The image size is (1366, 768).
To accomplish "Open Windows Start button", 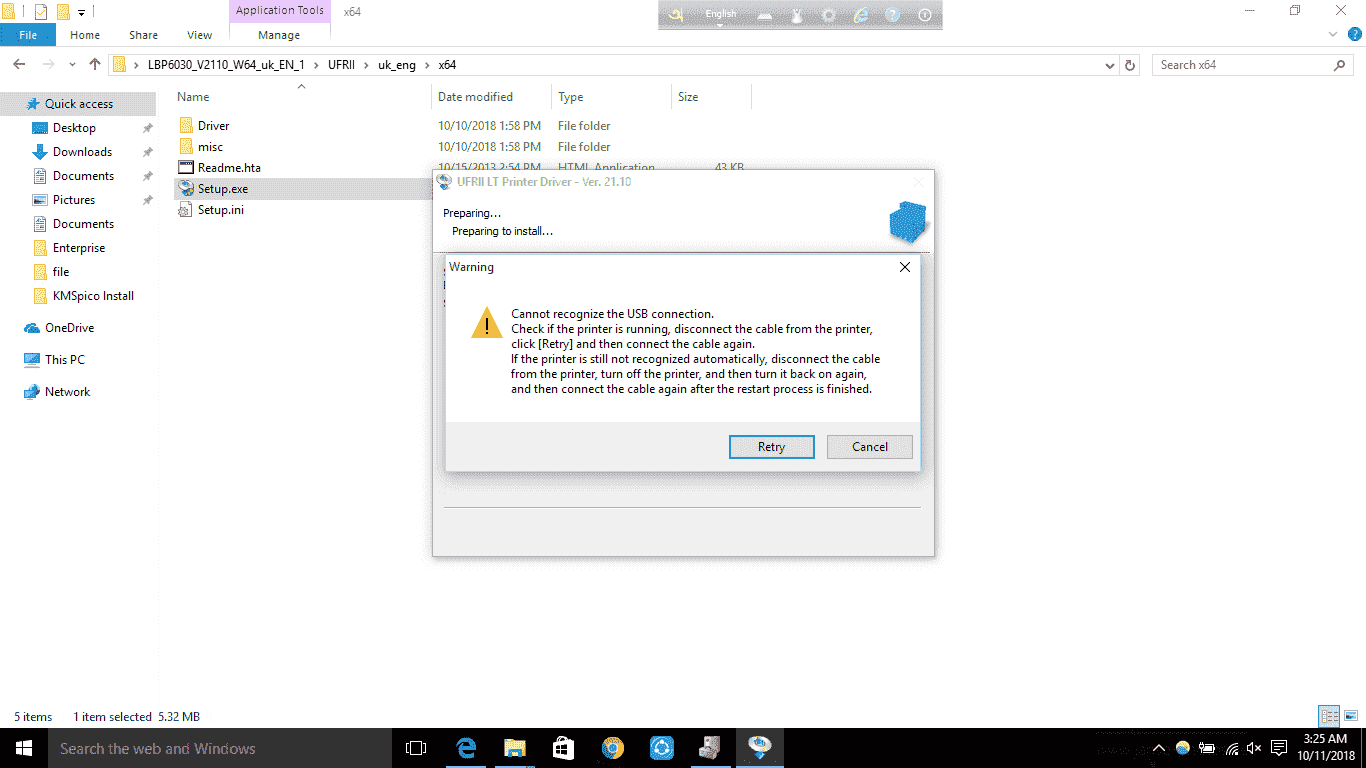I will [x=24, y=748].
